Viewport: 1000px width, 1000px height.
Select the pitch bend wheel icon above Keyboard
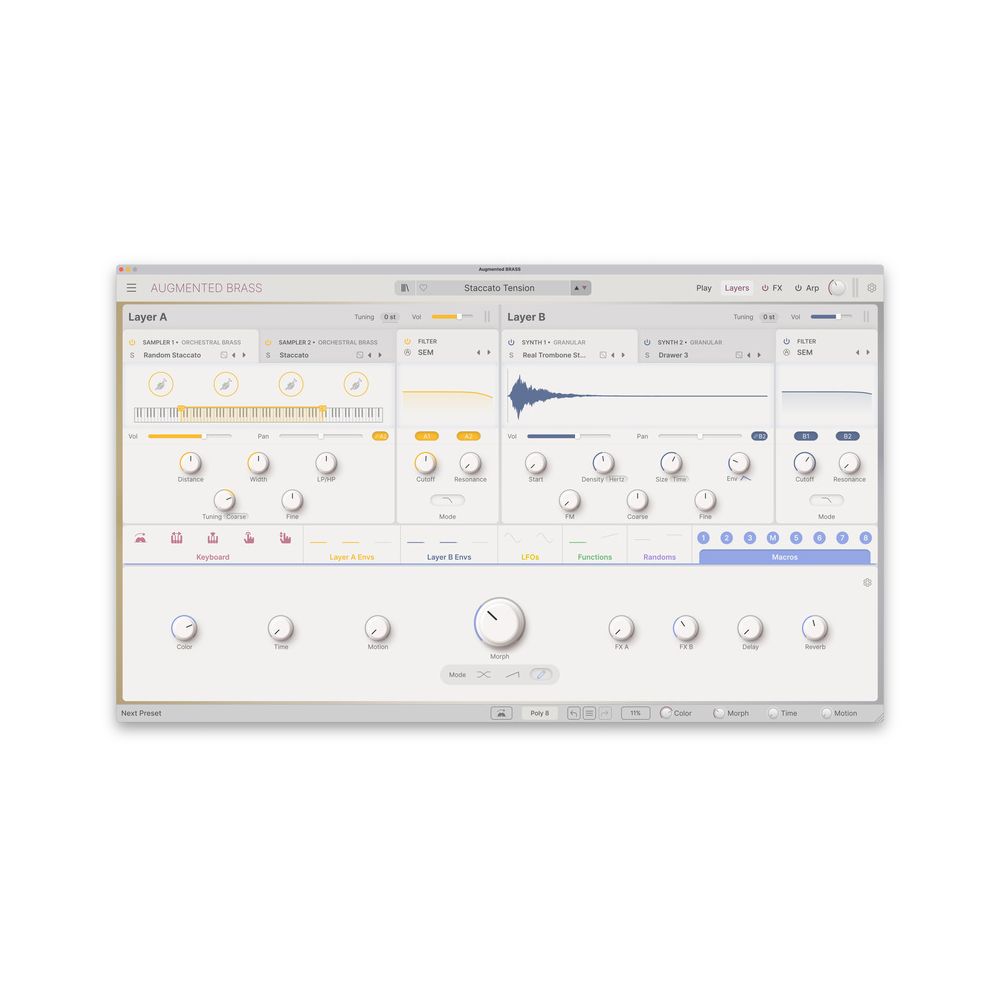141,536
